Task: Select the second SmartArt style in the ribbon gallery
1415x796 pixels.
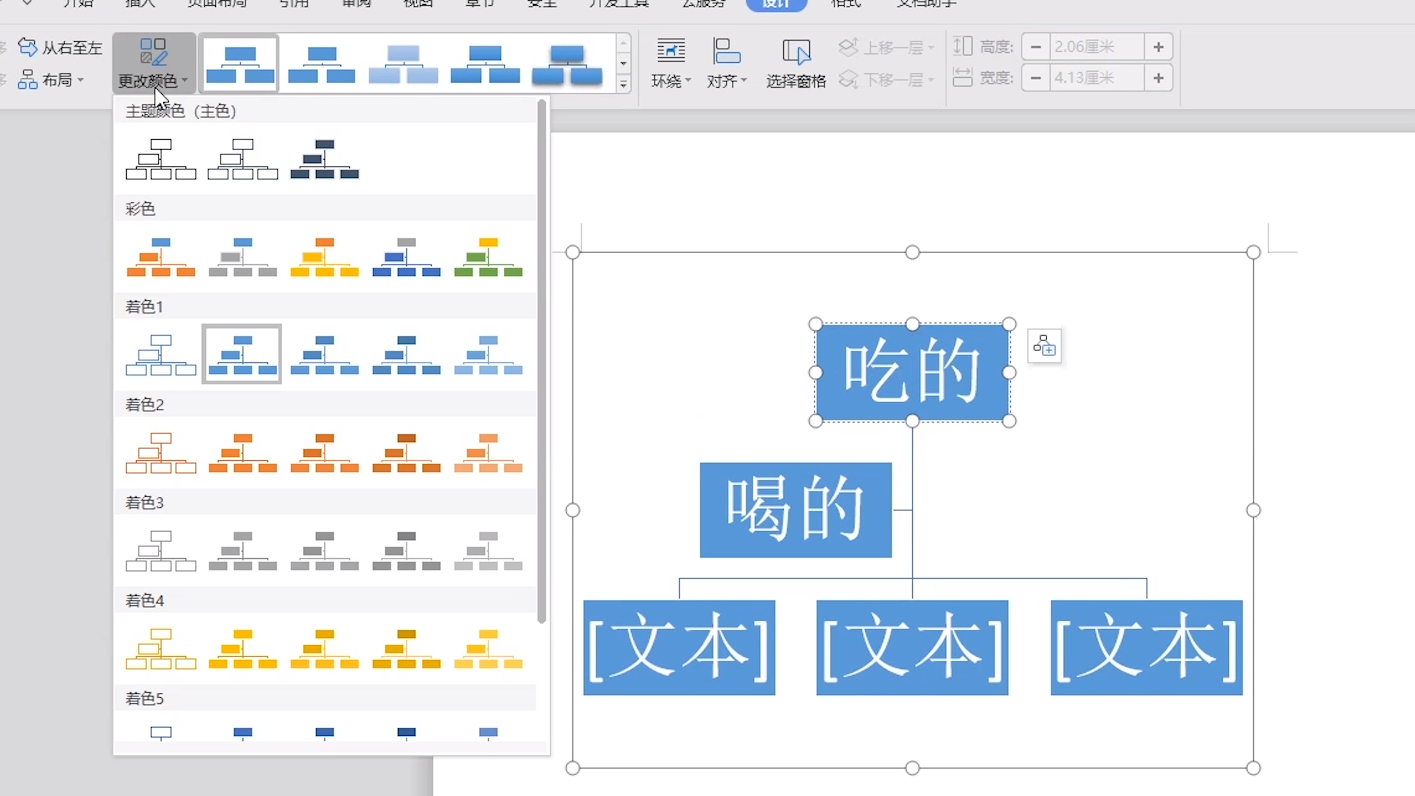Action: coord(322,64)
